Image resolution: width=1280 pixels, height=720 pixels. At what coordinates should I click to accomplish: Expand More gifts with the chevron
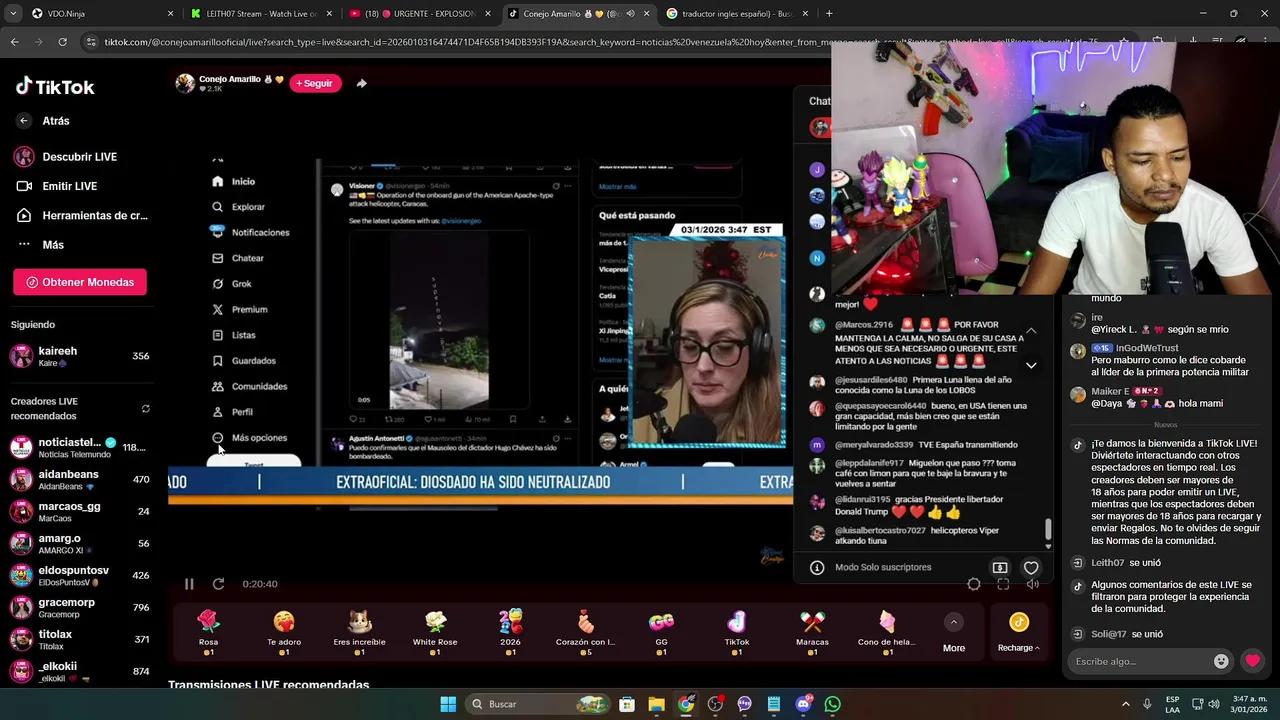click(x=954, y=622)
